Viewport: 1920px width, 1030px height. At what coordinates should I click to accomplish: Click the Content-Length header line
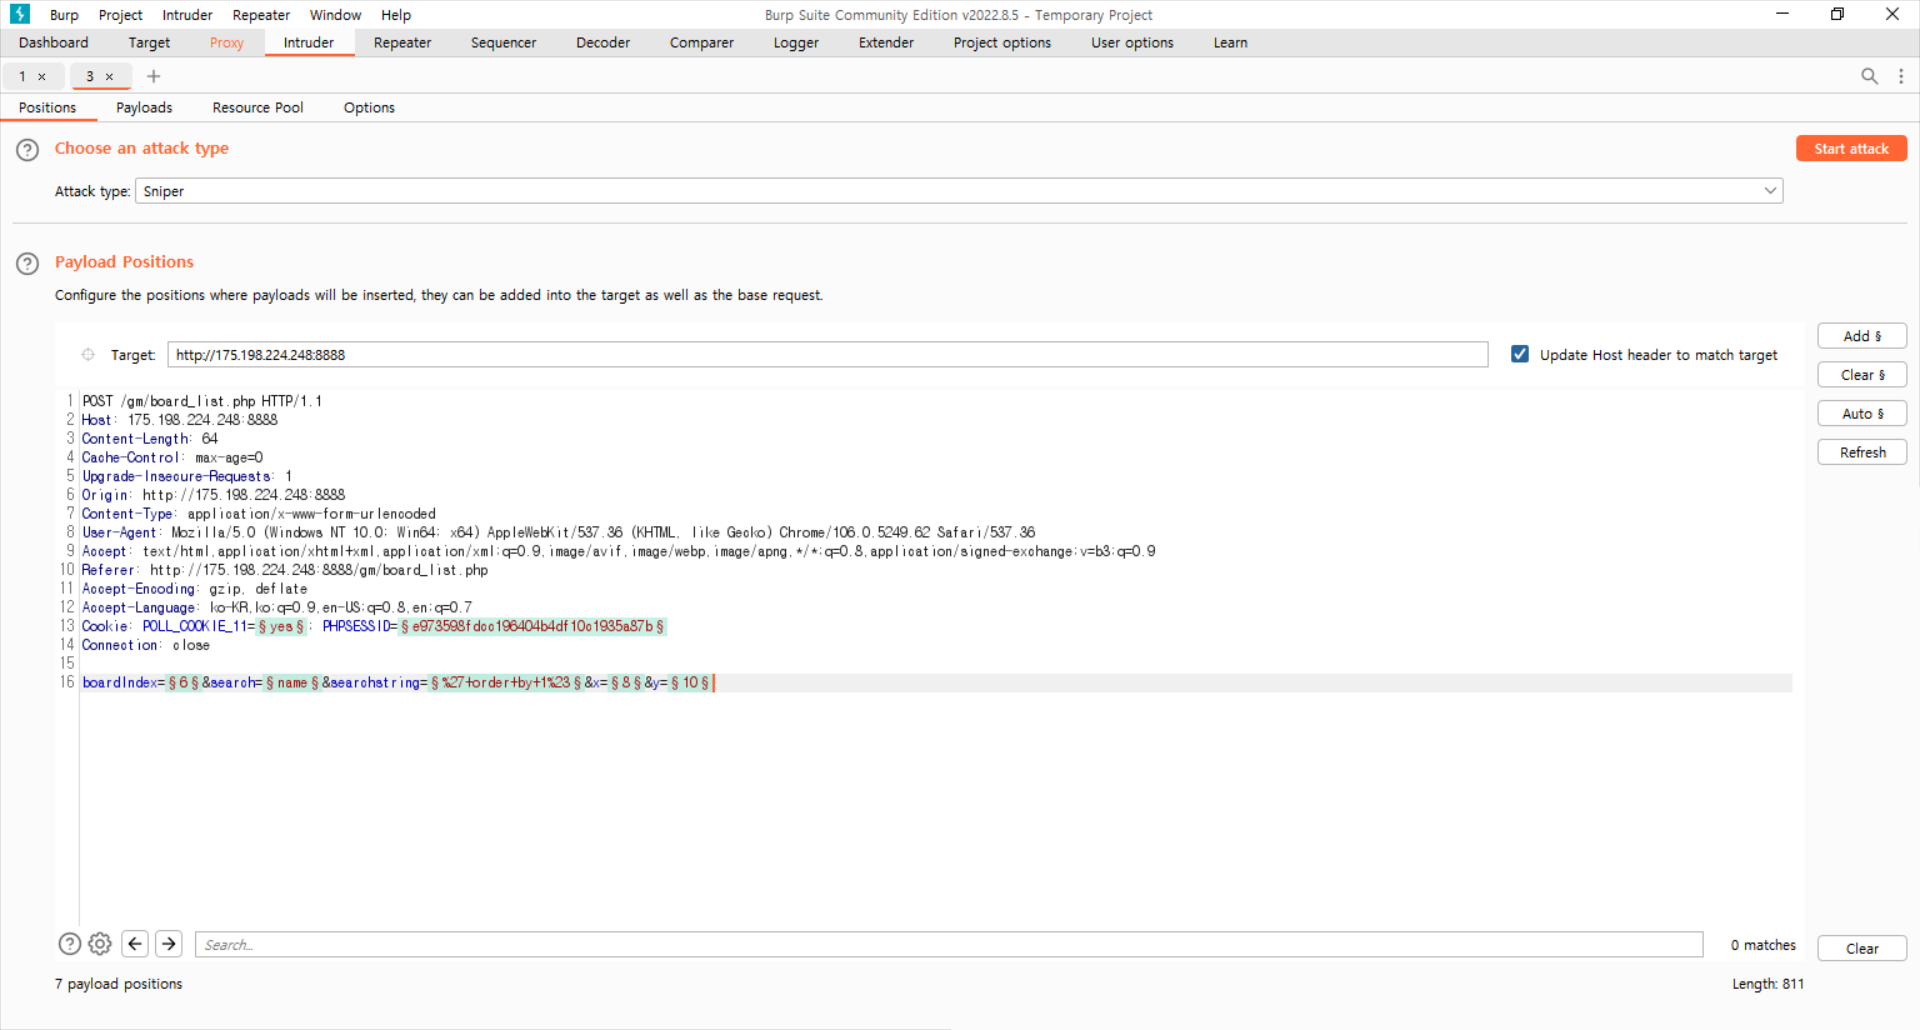150,439
